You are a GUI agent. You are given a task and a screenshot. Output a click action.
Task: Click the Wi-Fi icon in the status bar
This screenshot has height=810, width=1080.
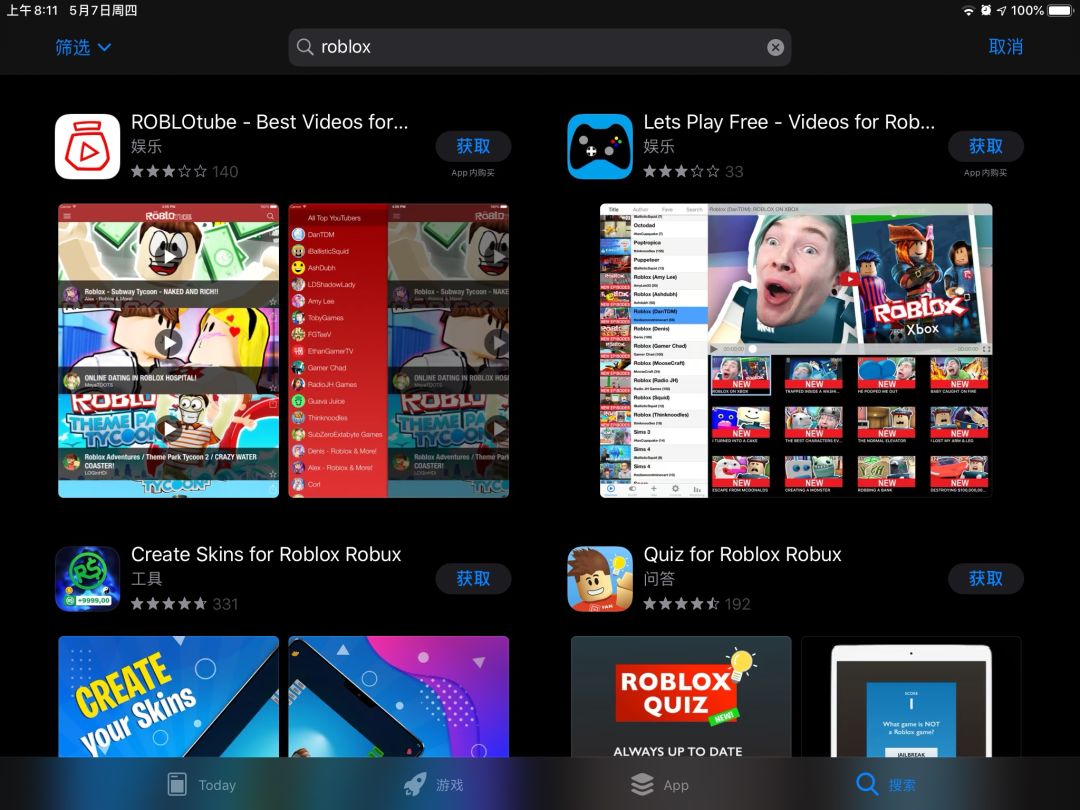968,10
